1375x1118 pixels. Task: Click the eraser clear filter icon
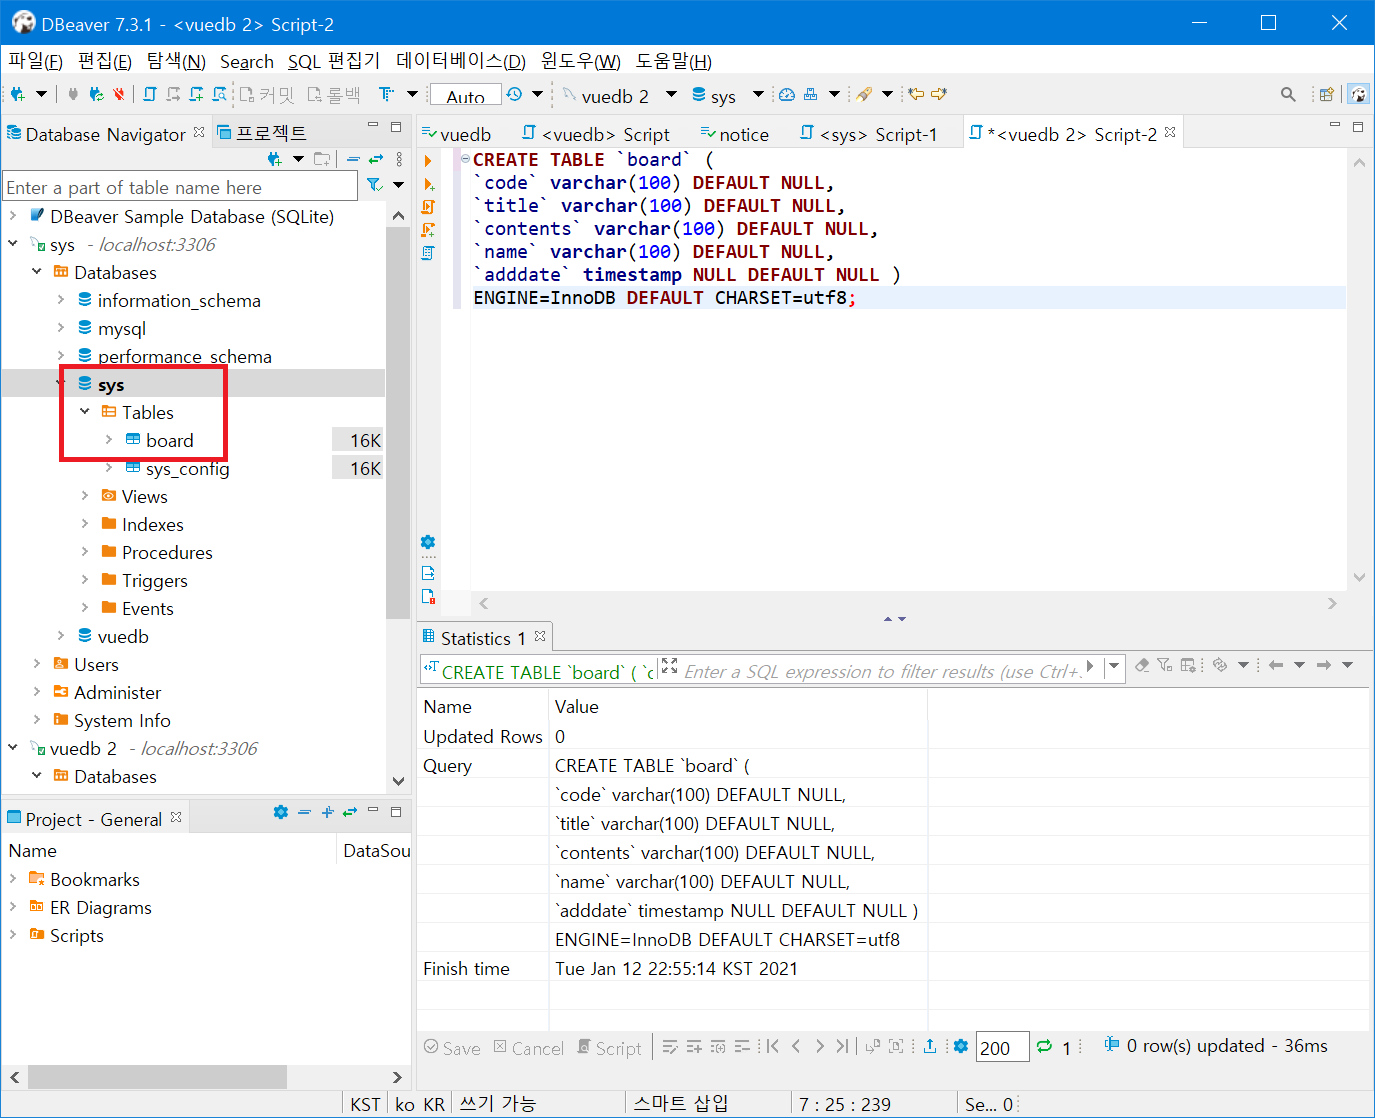coord(1142,665)
